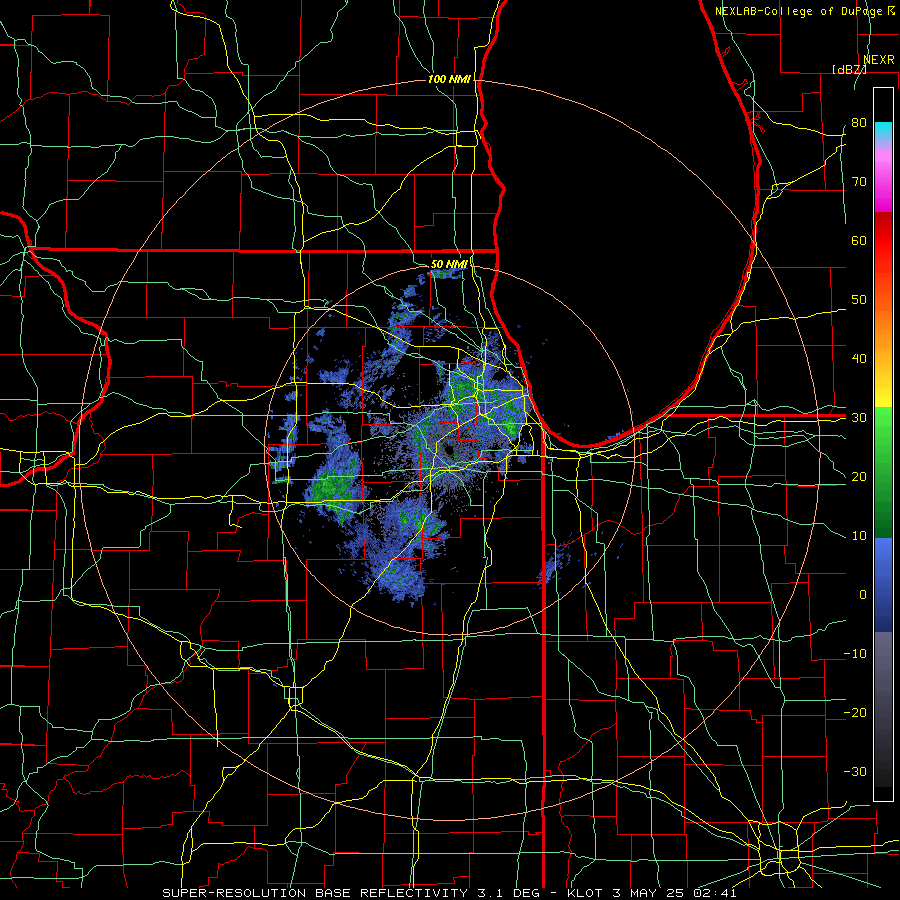The image size is (900, 900).
Task: Click the blue 5 dBZ color bar segment
Action: click(883, 565)
